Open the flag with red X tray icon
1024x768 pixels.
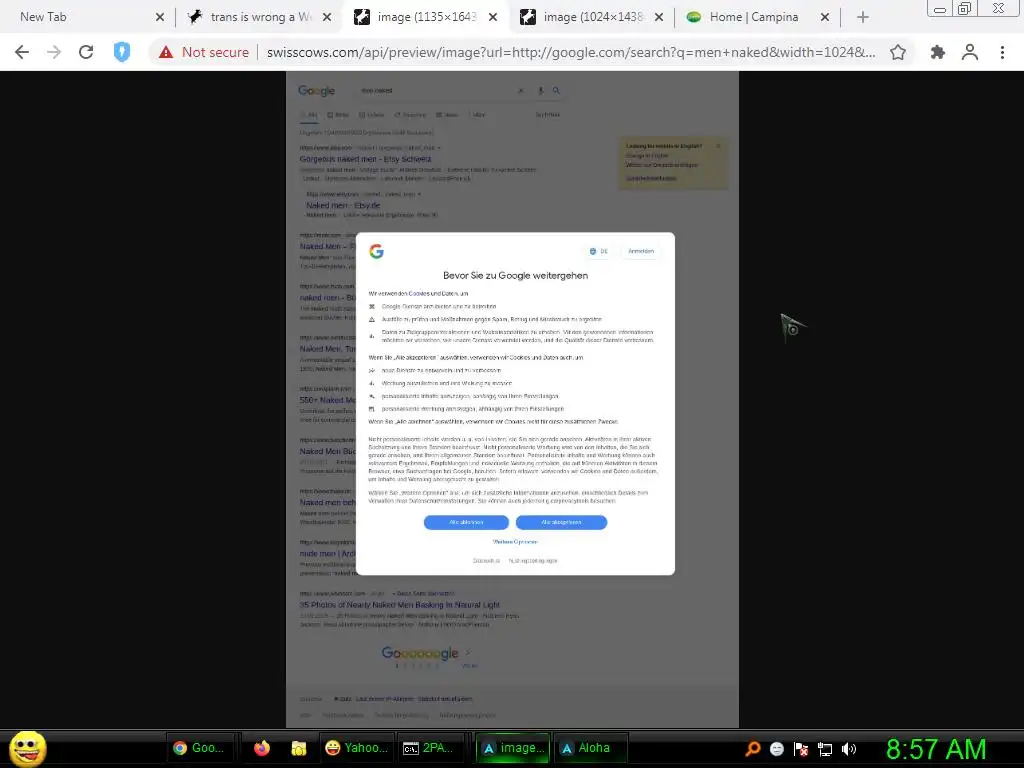[801, 749]
